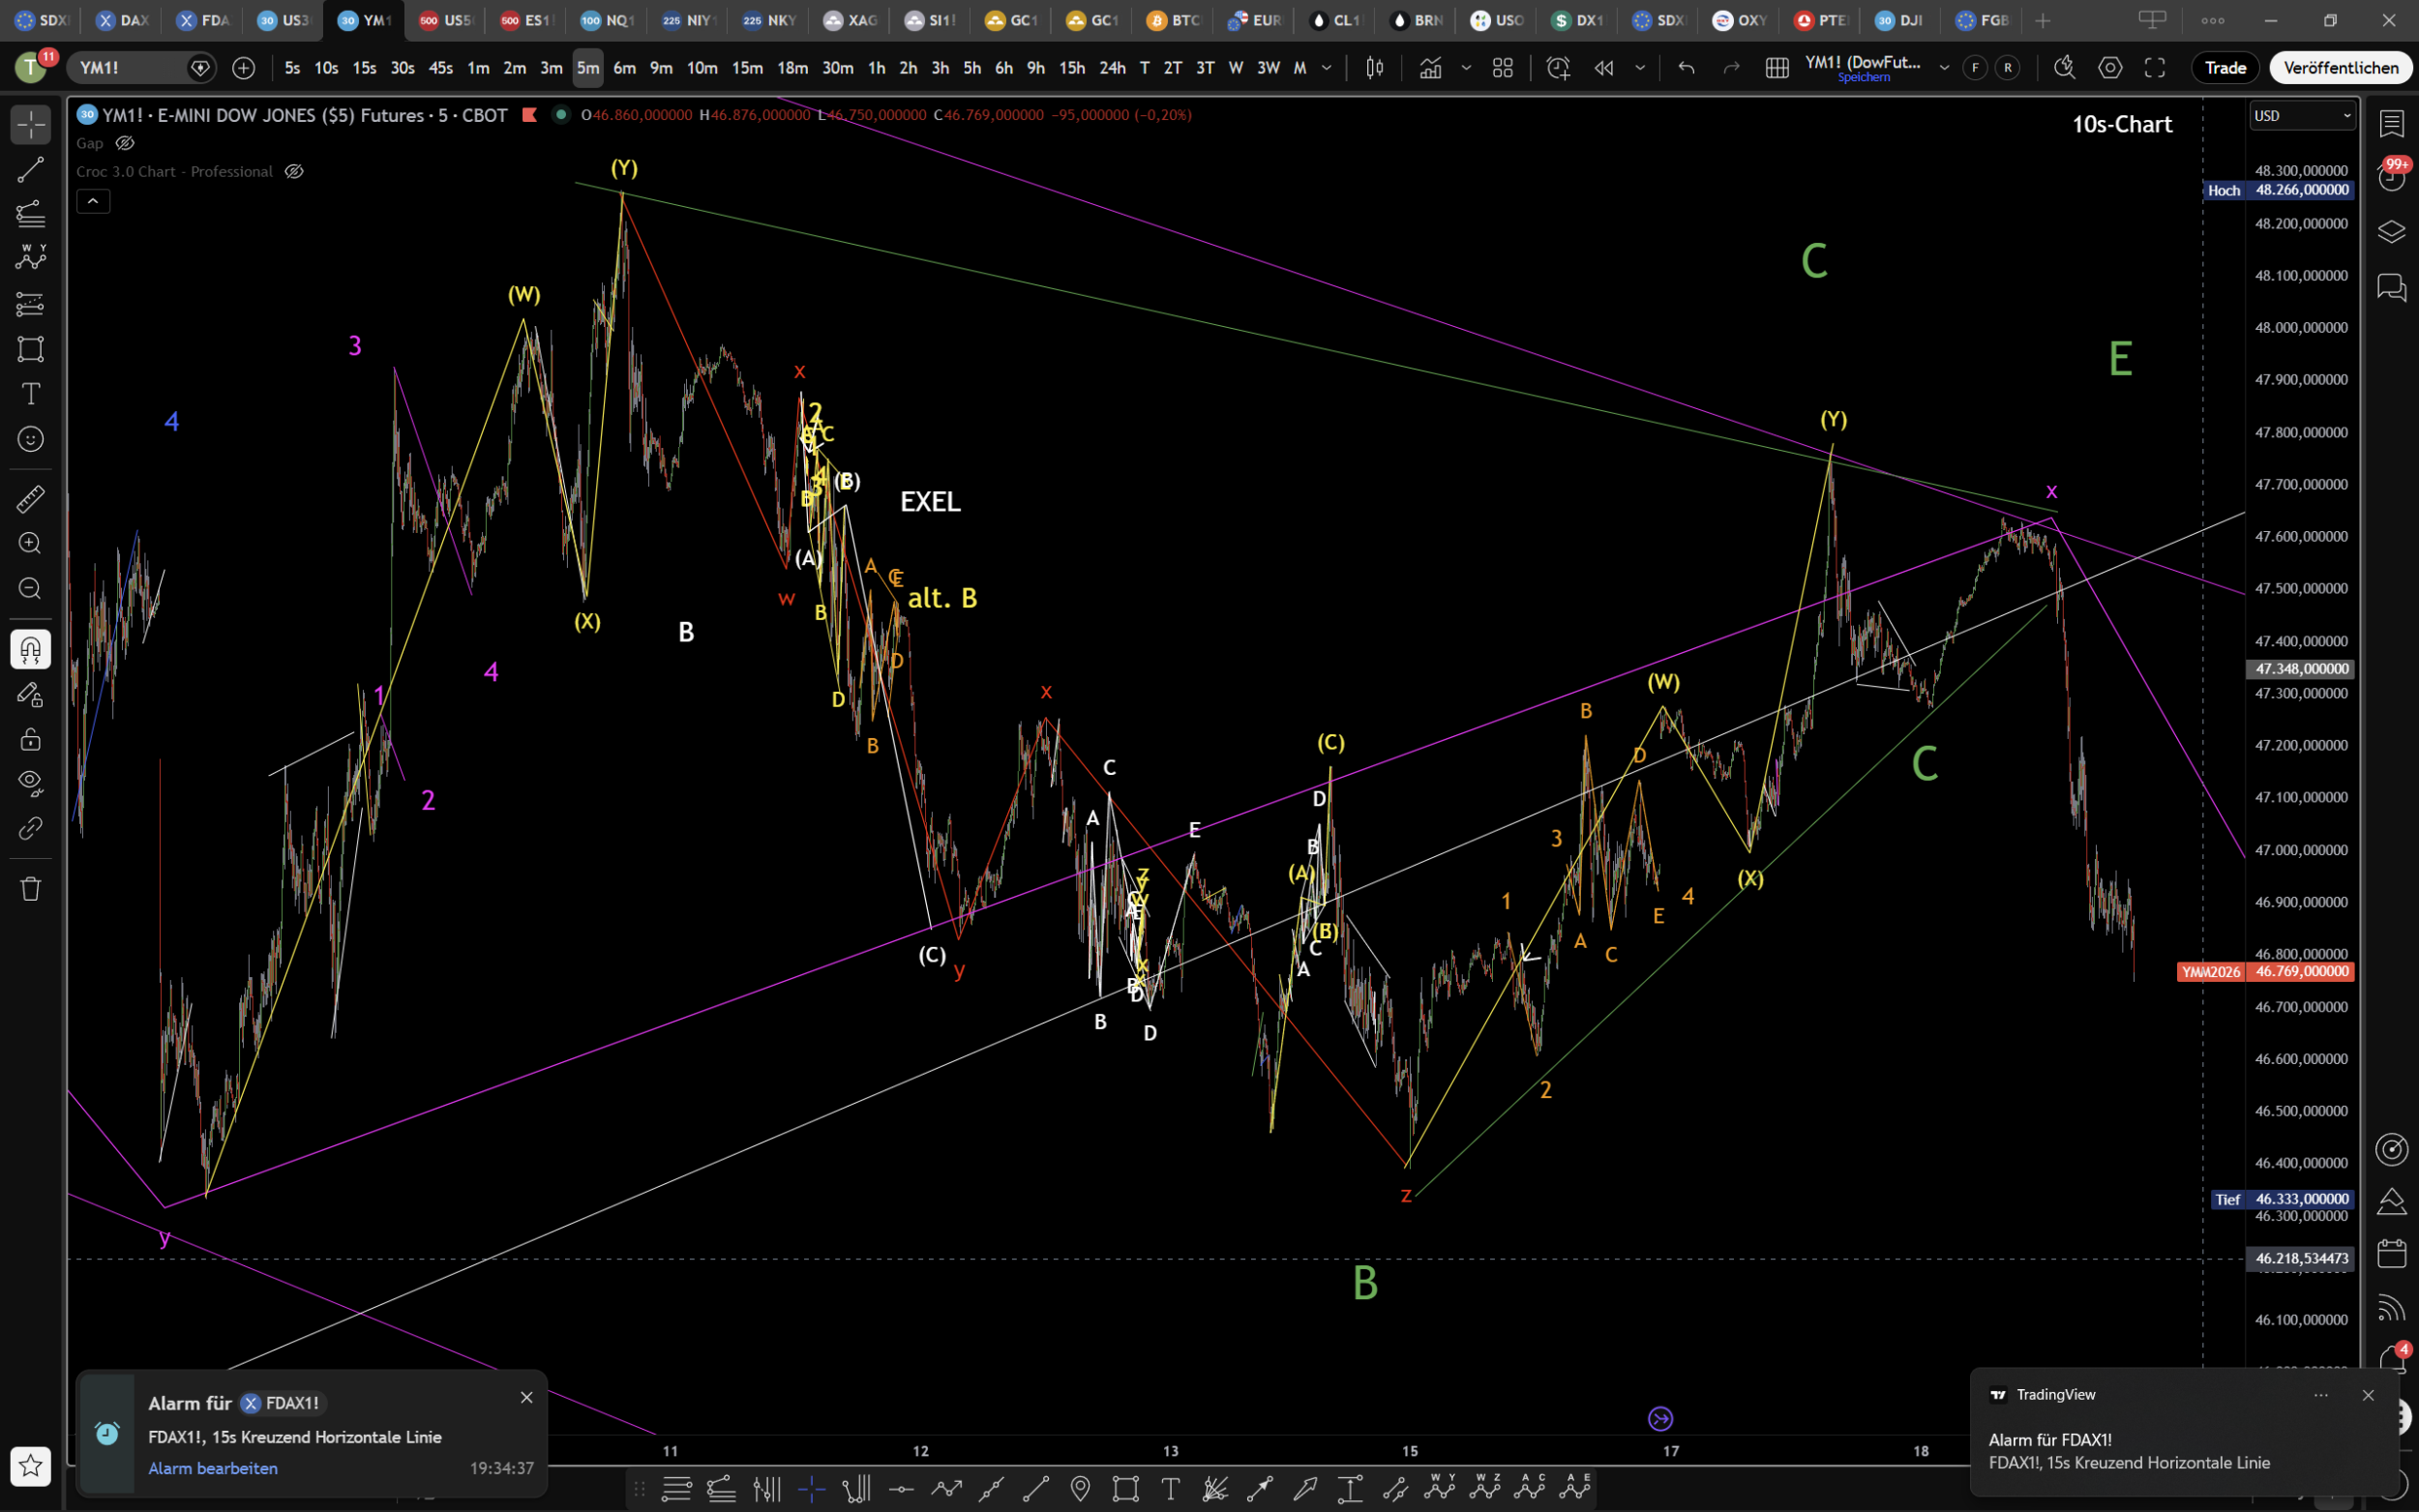Toggle hide all drawings eye tool
The image size is (2419, 1512).
(x=30, y=782)
